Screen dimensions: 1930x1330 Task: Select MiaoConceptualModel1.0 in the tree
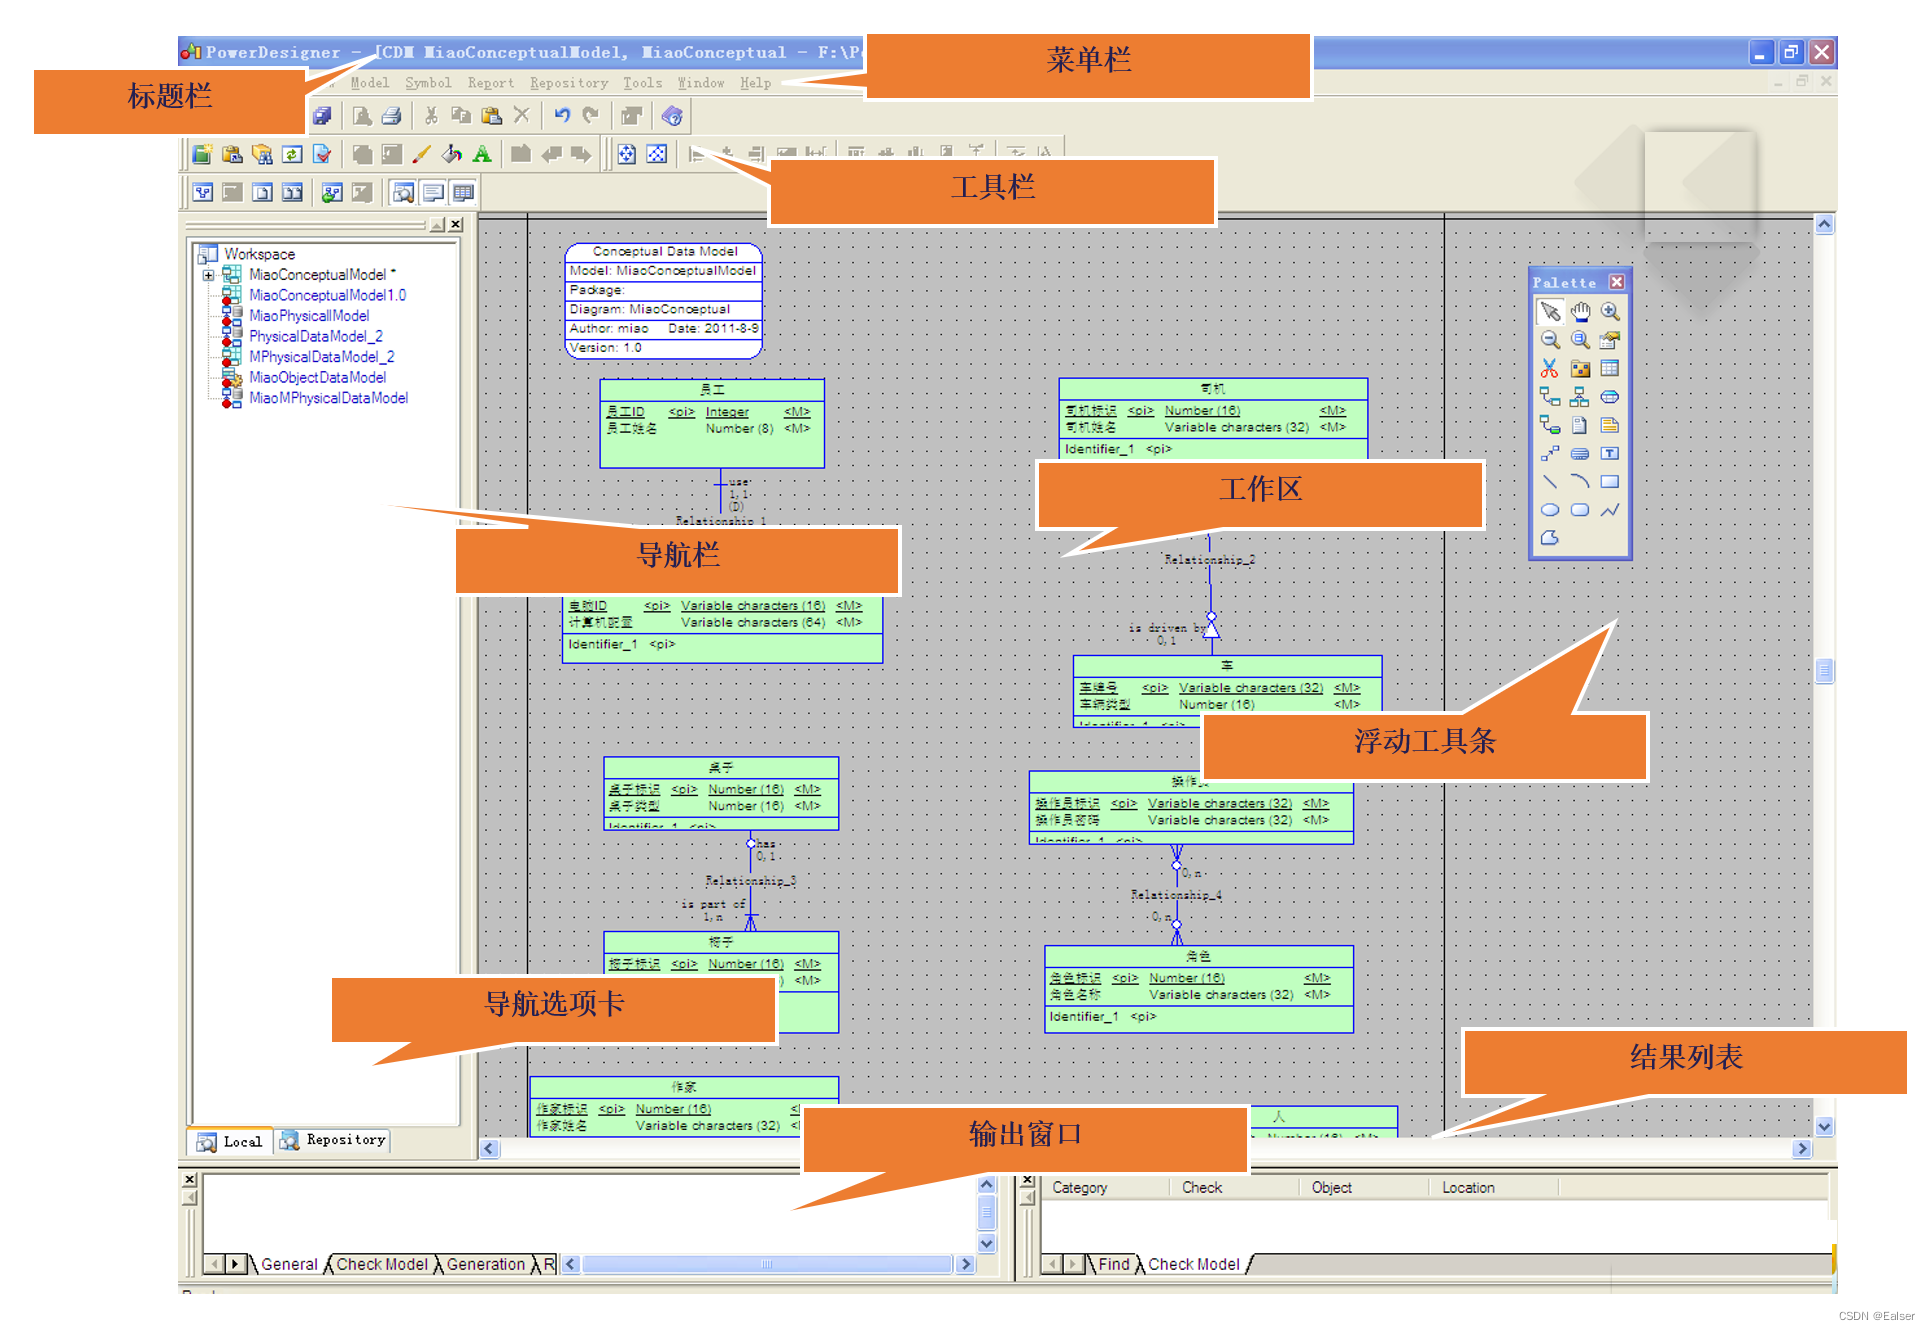point(327,296)
